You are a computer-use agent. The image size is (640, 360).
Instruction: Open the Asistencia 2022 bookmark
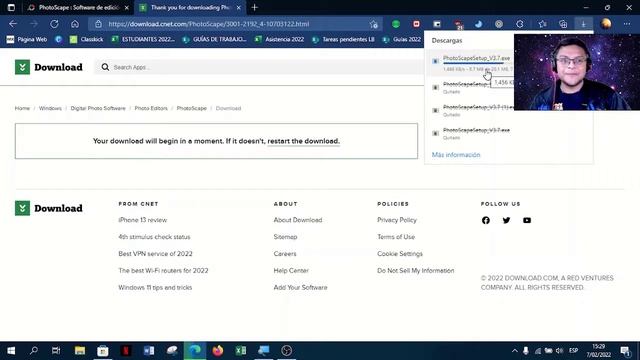pyautogui.click(x=279, y=39)
